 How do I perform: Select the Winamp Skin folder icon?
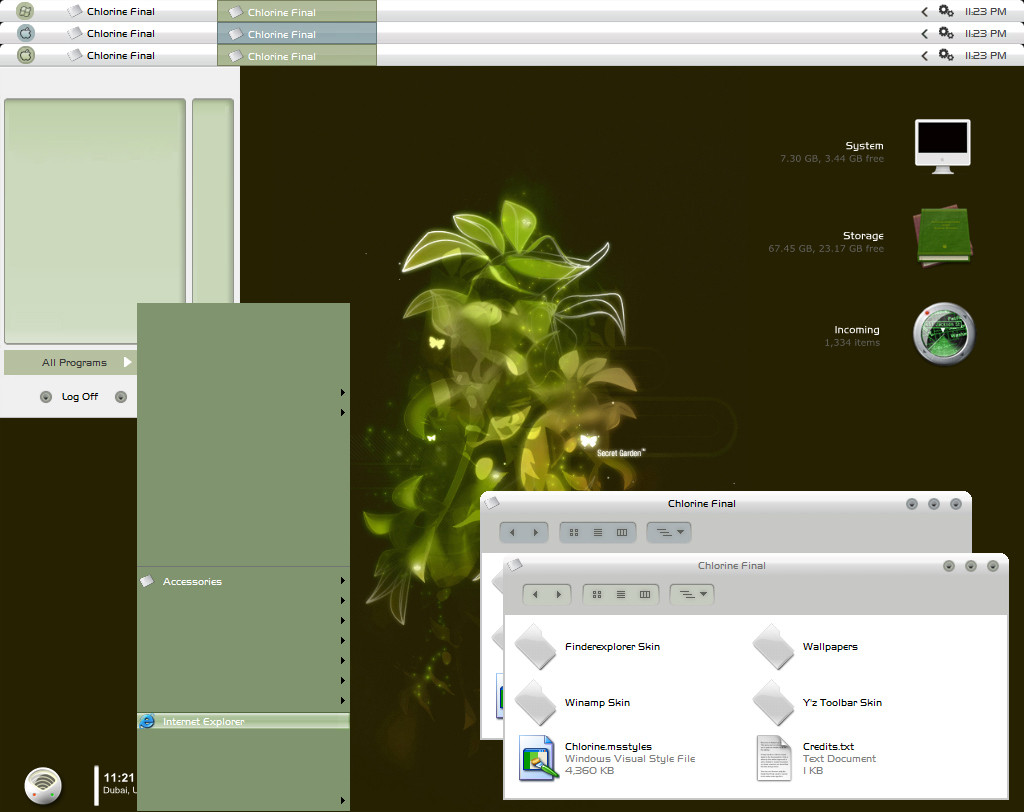pos(536,703)
